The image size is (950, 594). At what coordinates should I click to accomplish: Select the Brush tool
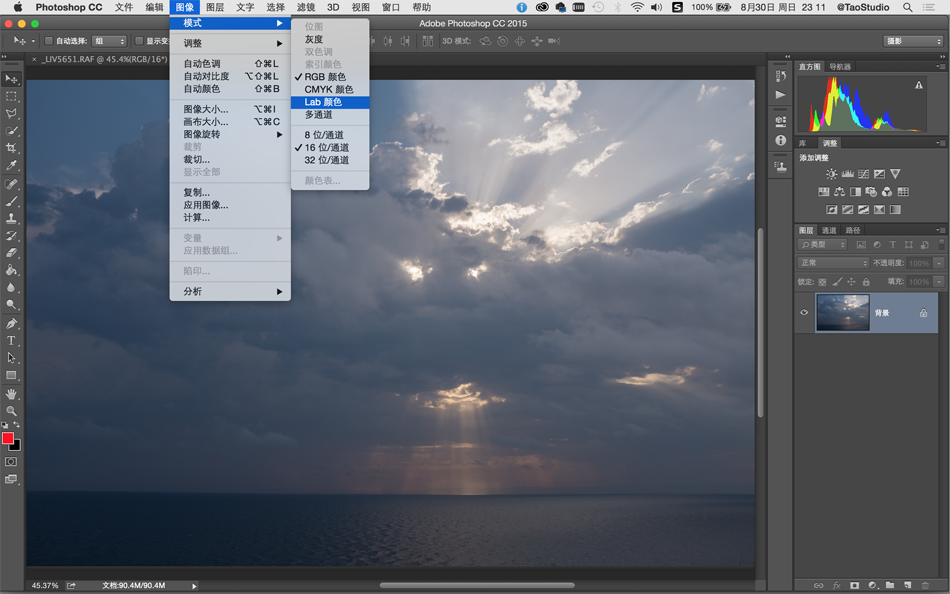click(11, 201)
